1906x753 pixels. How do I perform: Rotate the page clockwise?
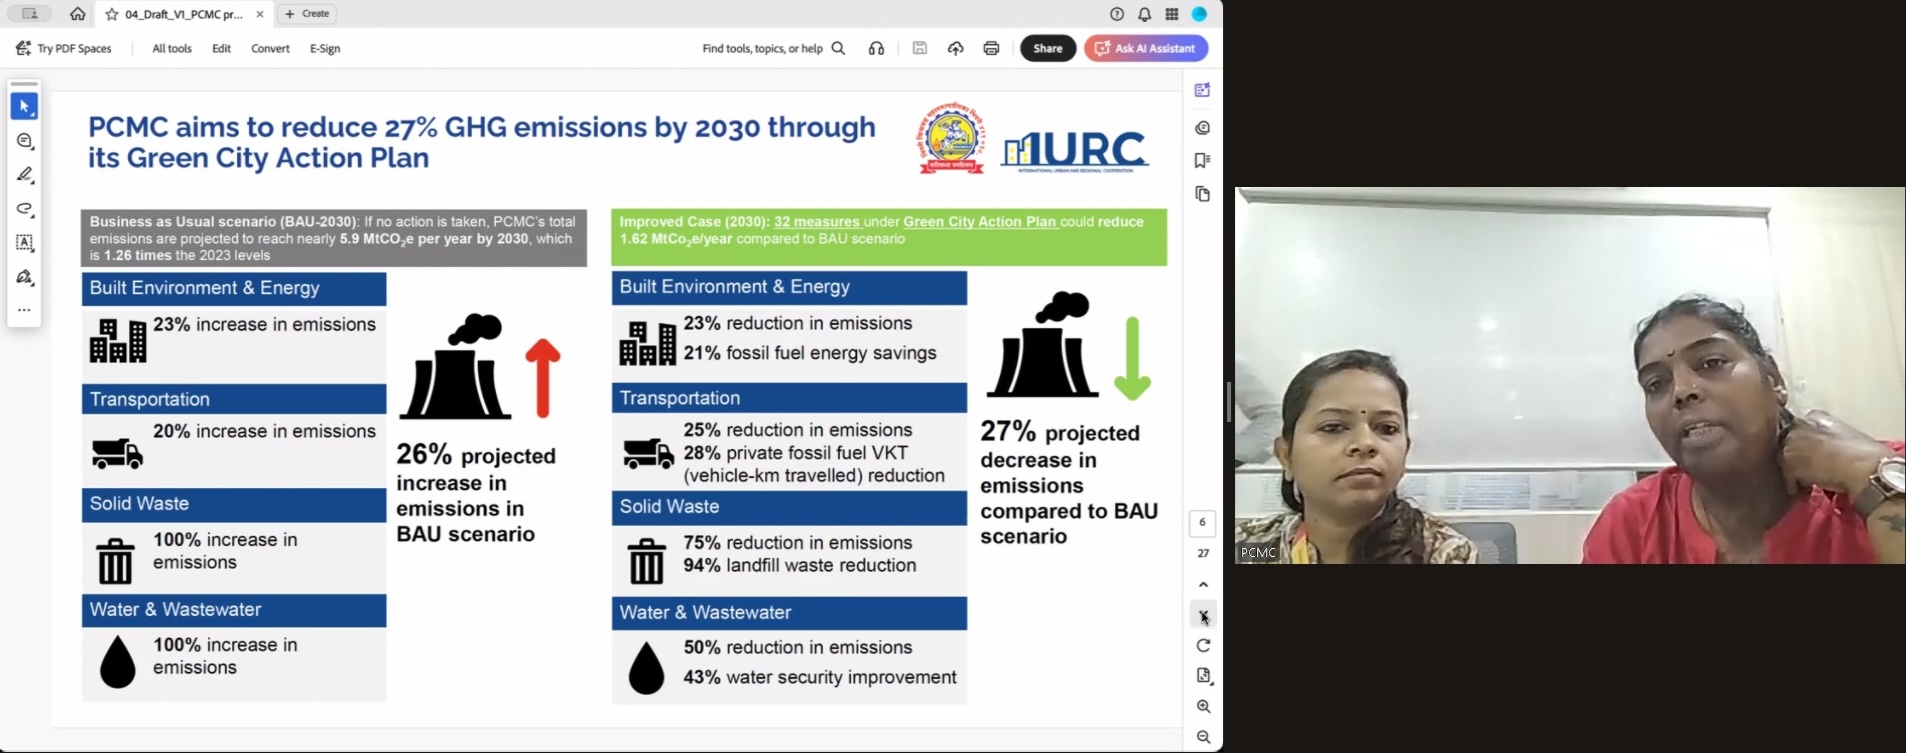pyautogui.click(x=1203, y=645)
